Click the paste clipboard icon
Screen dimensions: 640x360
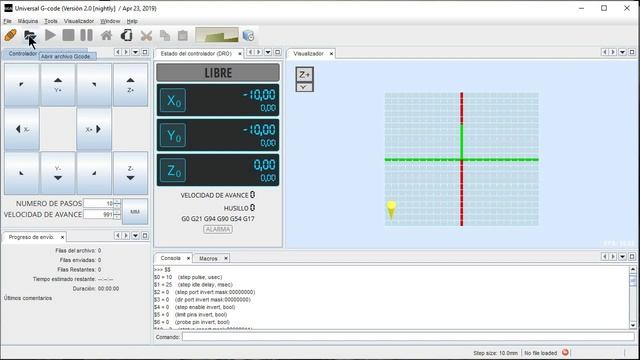[183, 36]
